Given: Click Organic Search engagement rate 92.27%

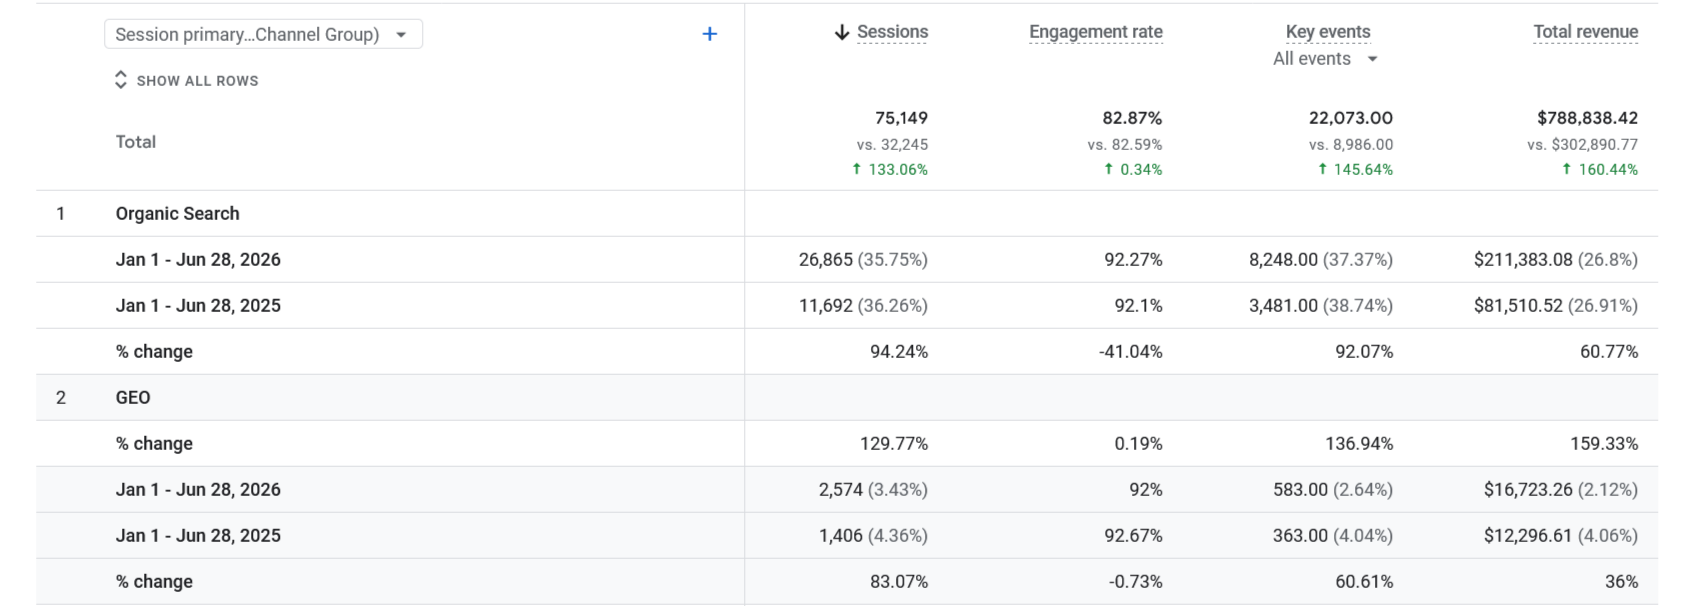Looking at the screenshot, I should click(x=1133, y=260).
